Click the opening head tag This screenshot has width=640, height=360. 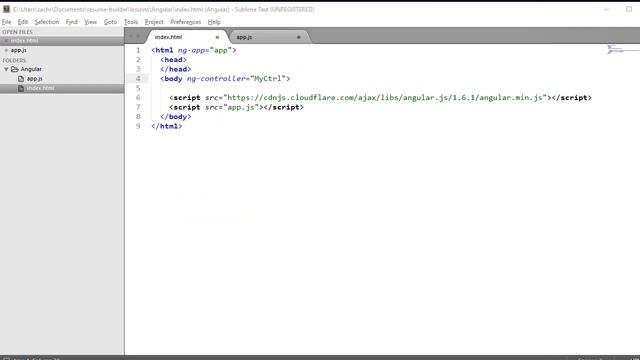(173, 60)
